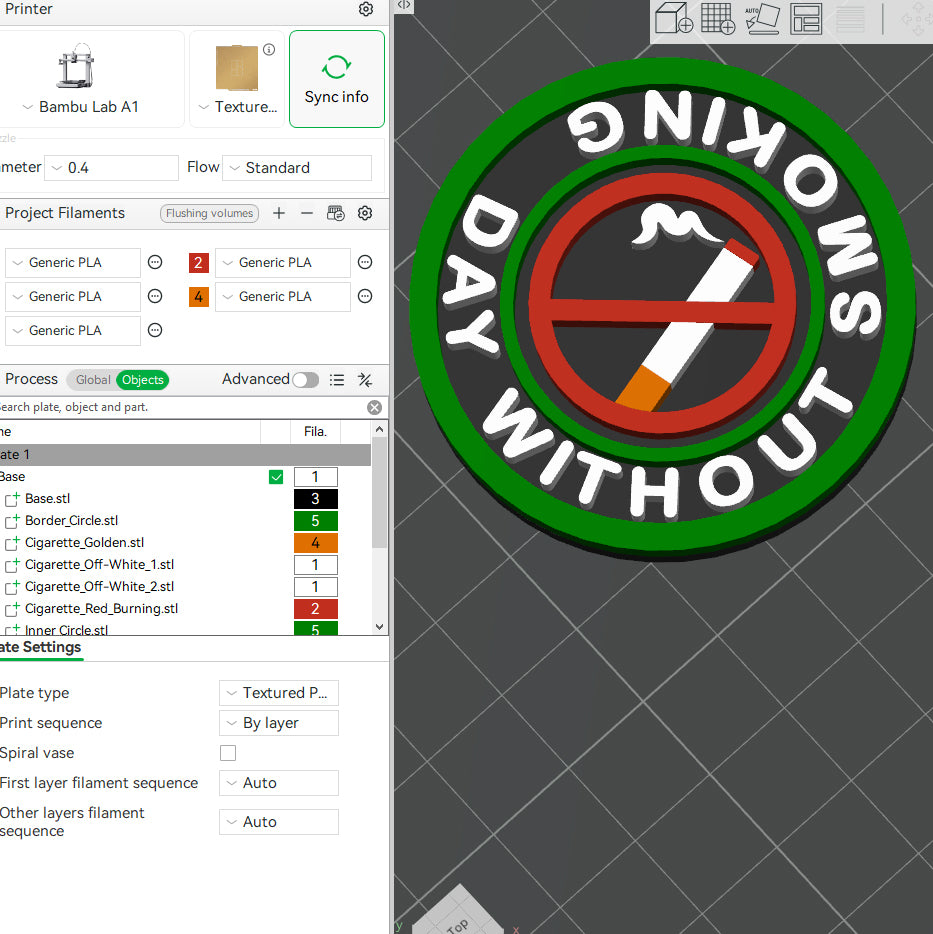This screenshot has width=933, height=934.
Task: Click the Add plate grid icon
Action: (x=718, y=19)
